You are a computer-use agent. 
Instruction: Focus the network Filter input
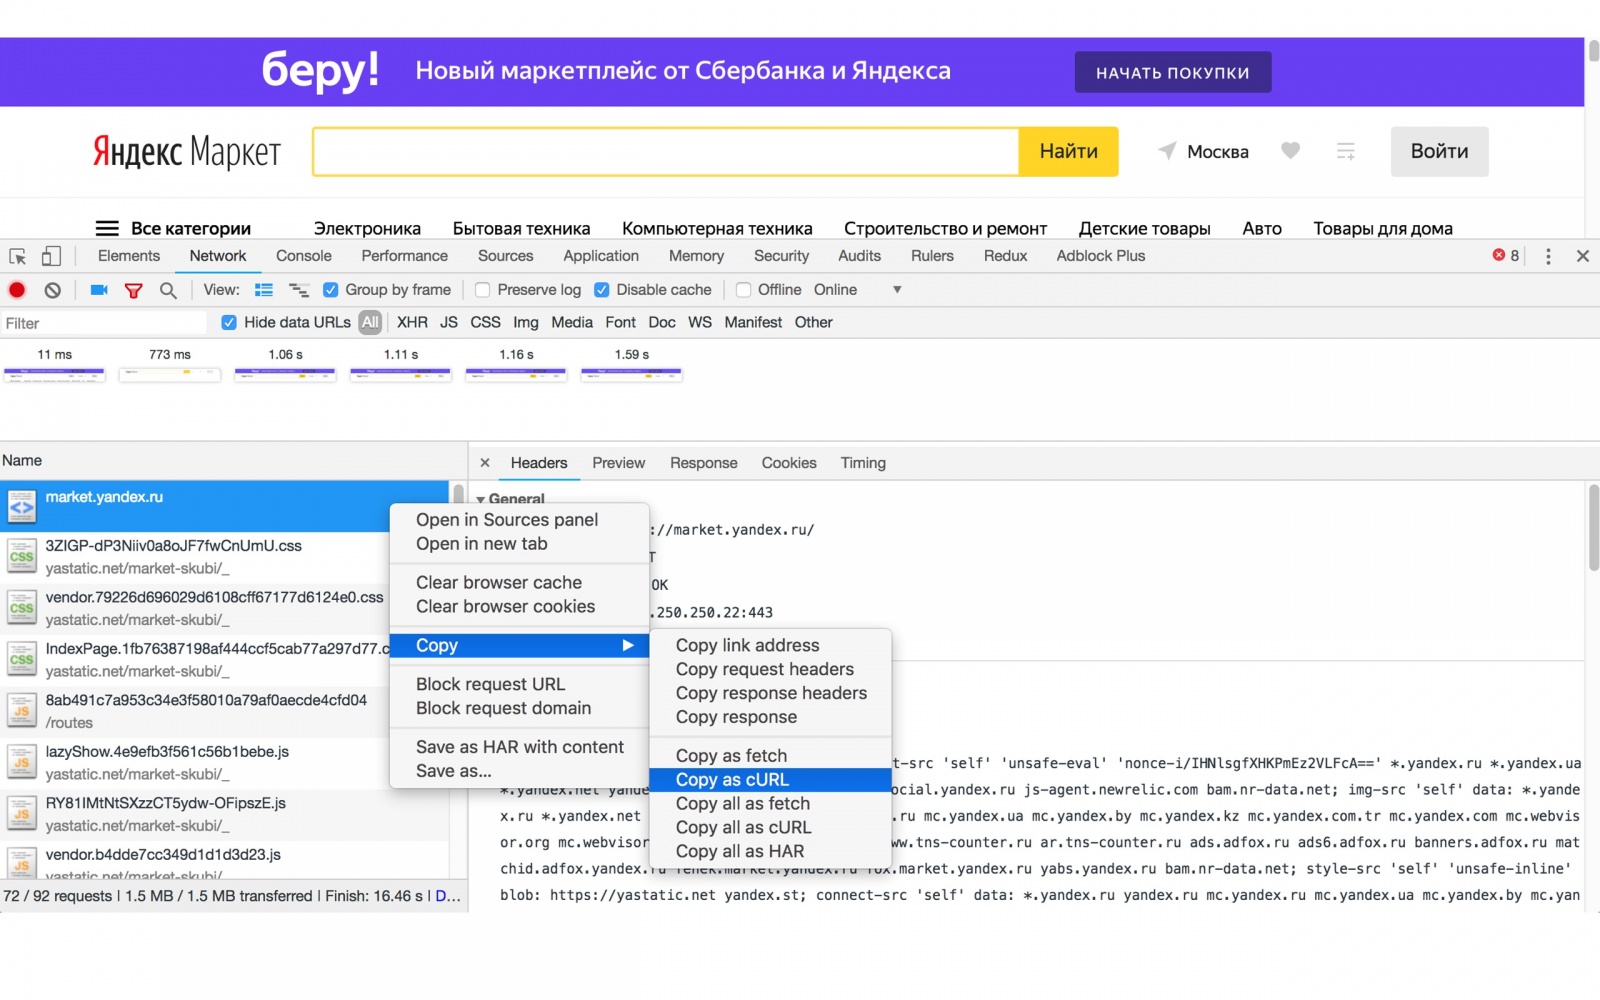(104, 323)
